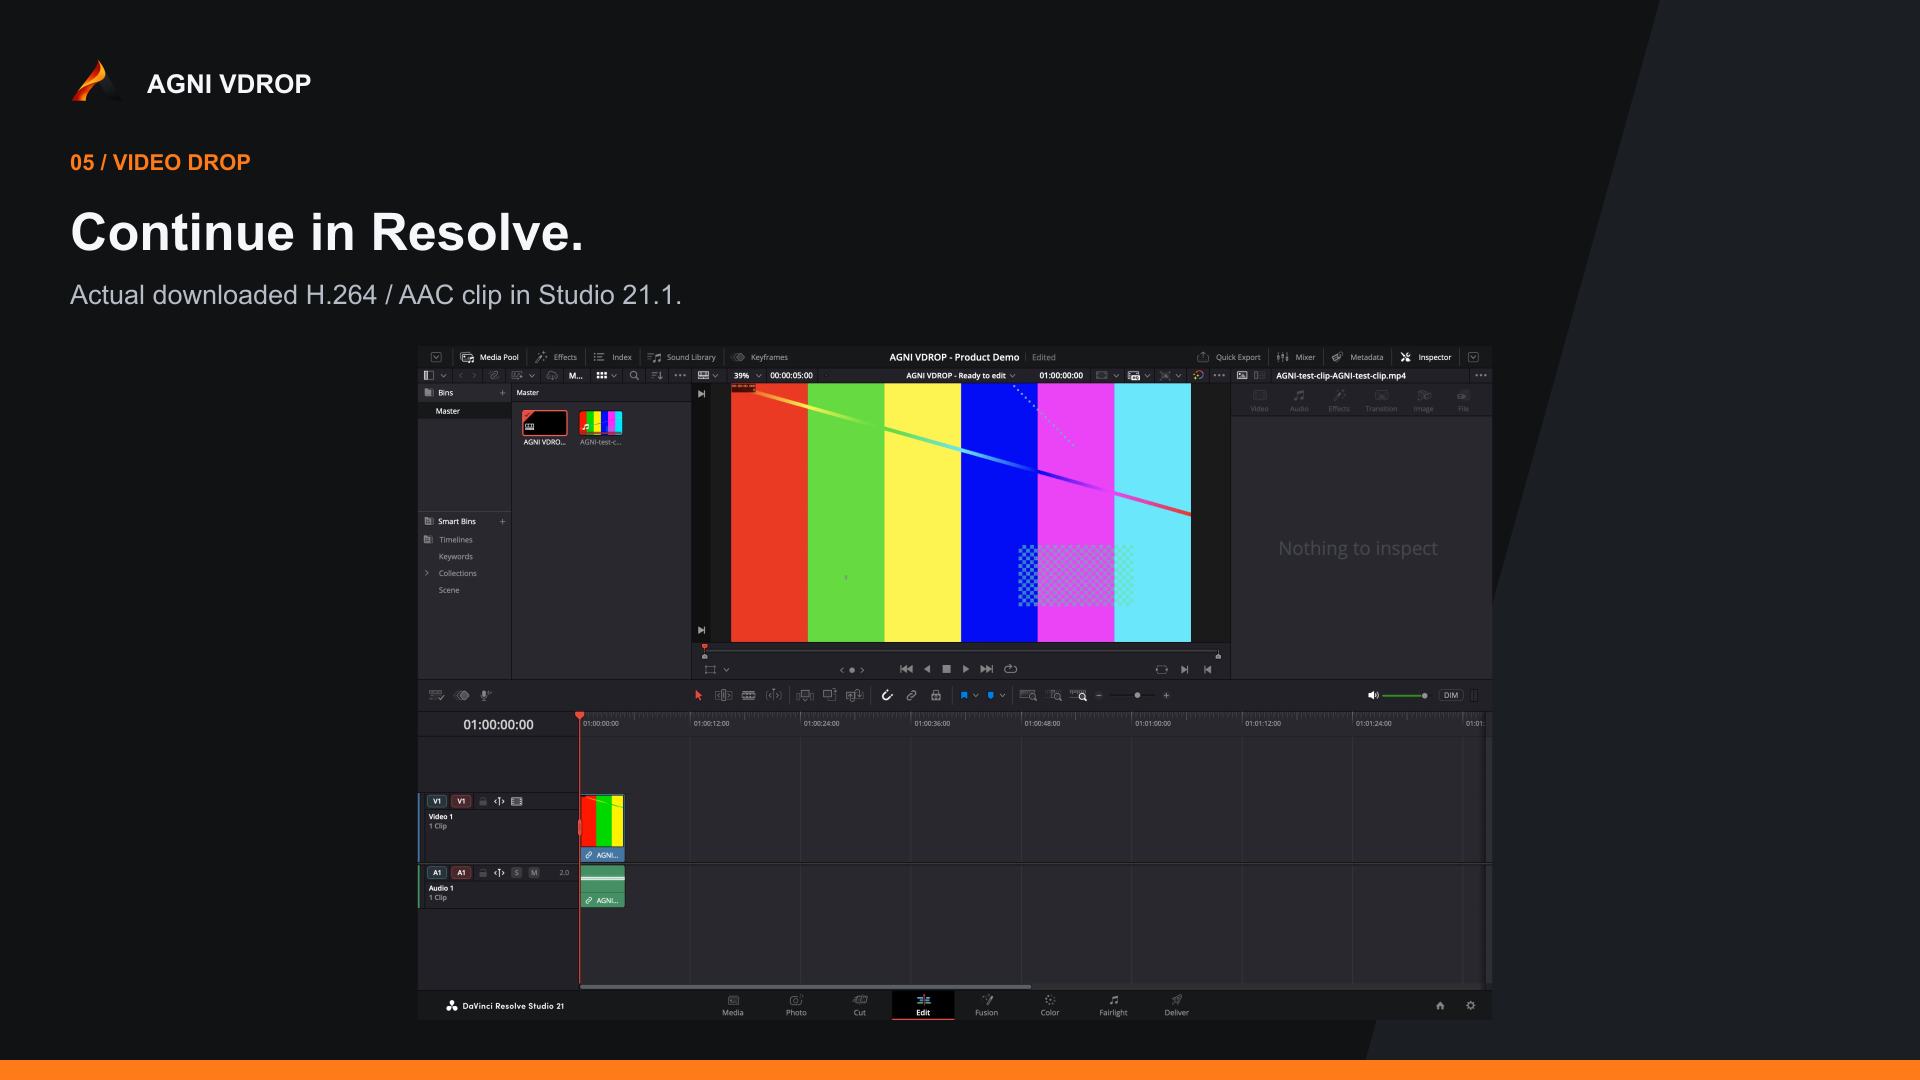
Task: Switch to the Fusion page
Action: (986, 1005)
